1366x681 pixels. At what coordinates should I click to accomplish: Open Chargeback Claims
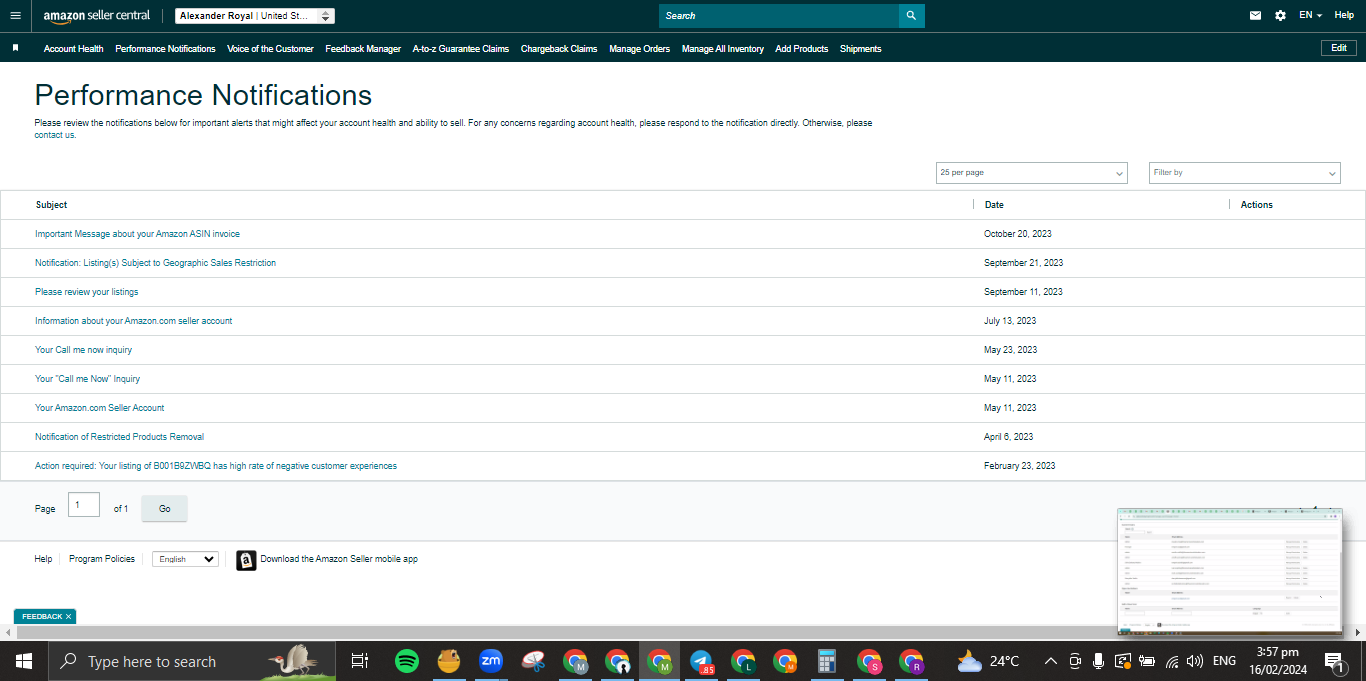[x=559, y=49]
